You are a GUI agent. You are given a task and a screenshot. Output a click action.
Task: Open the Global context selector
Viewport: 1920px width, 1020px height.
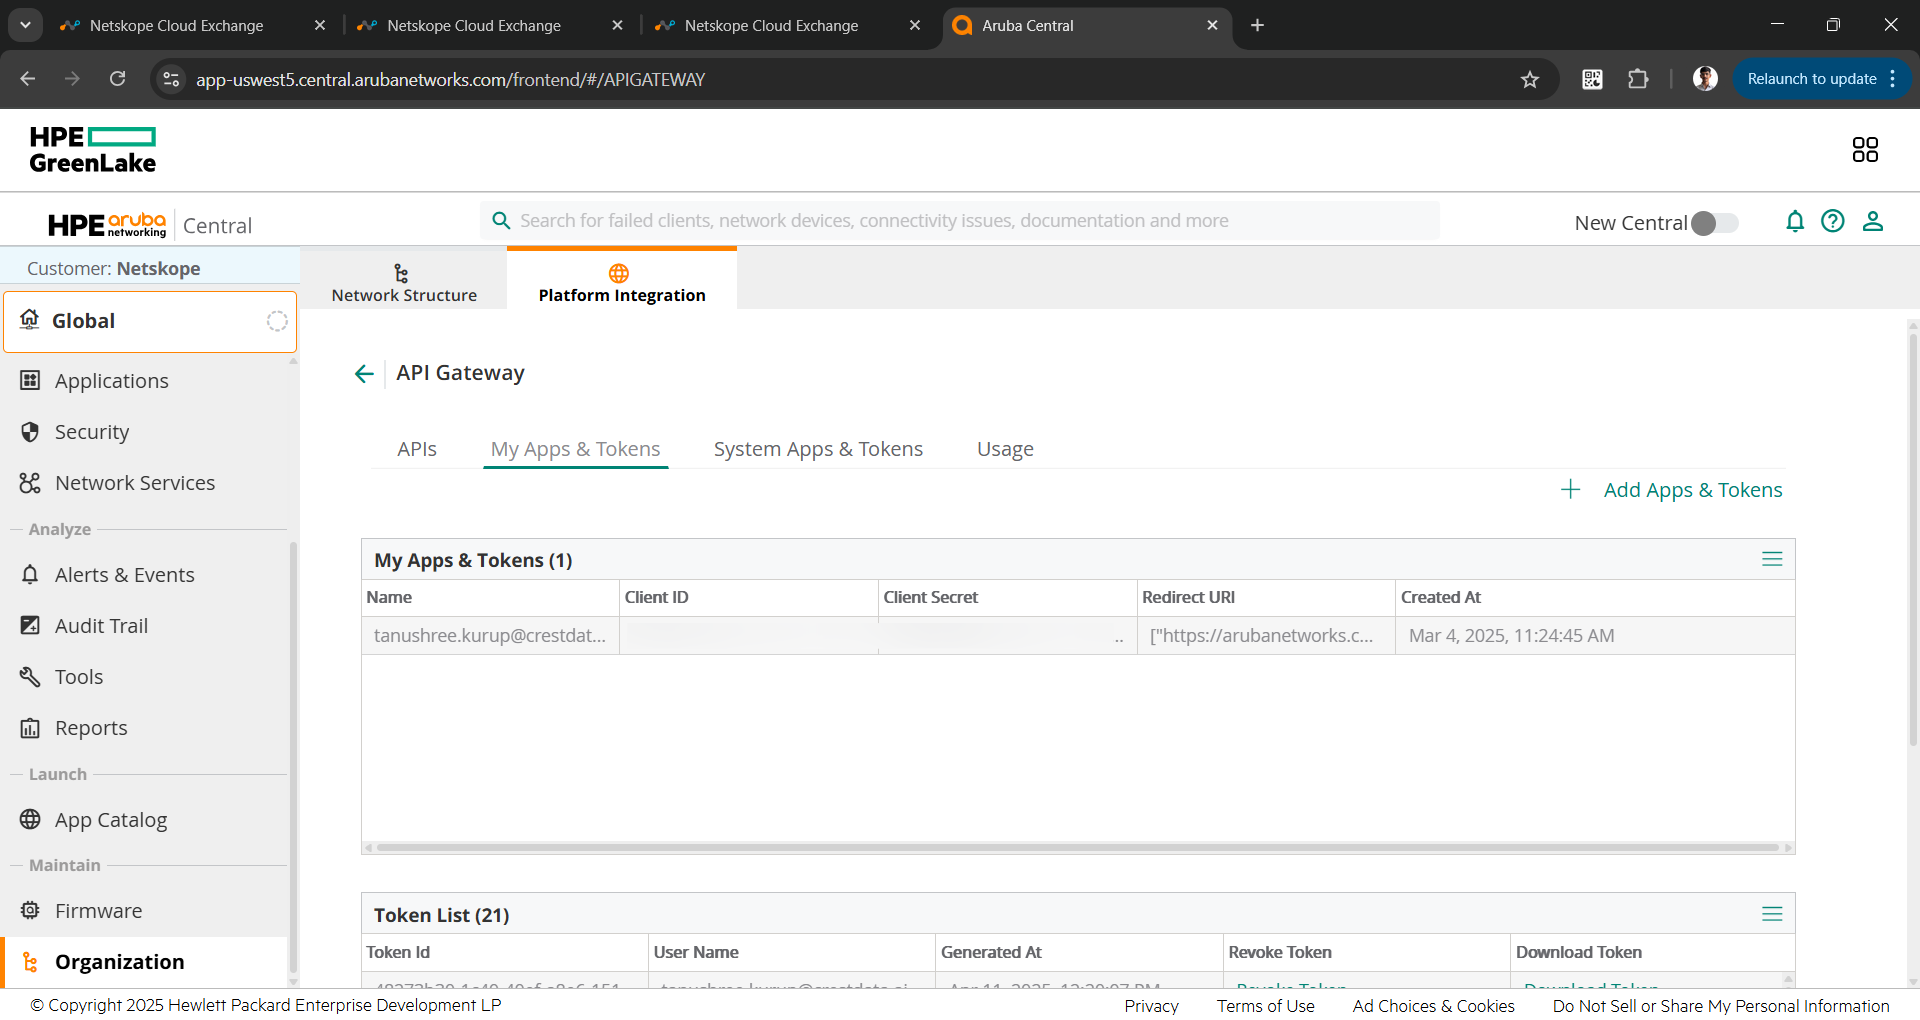[x=150, y=321]
